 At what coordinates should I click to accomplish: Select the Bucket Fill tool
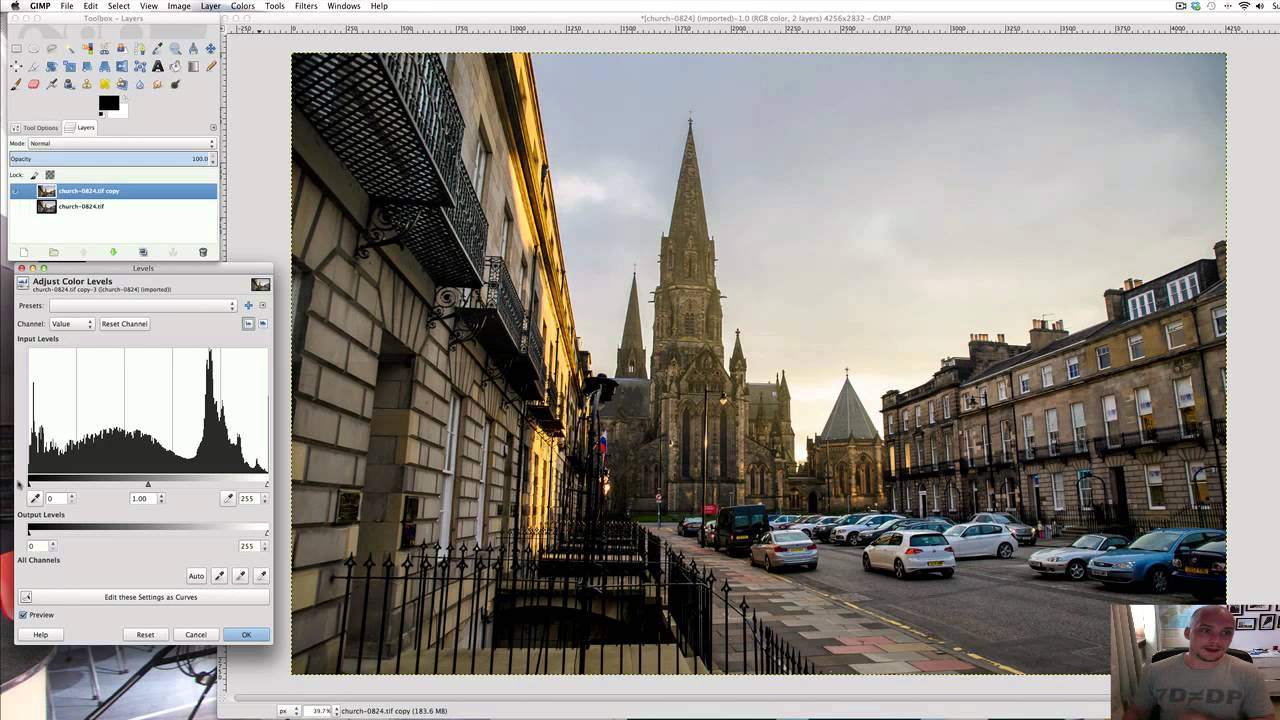(x=175, y=66)
